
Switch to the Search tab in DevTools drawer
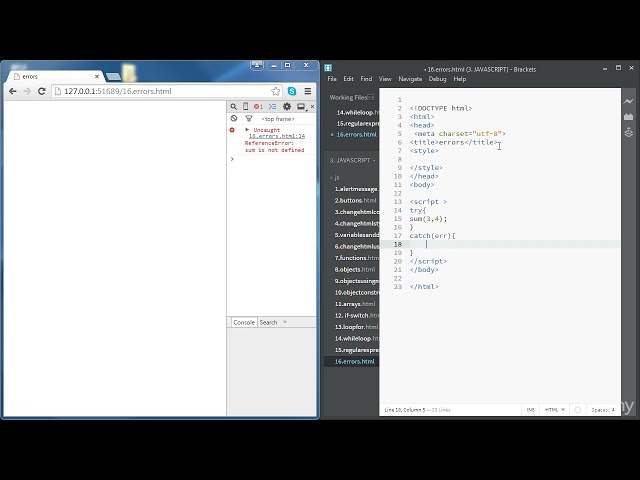click(x=268, y=322)
